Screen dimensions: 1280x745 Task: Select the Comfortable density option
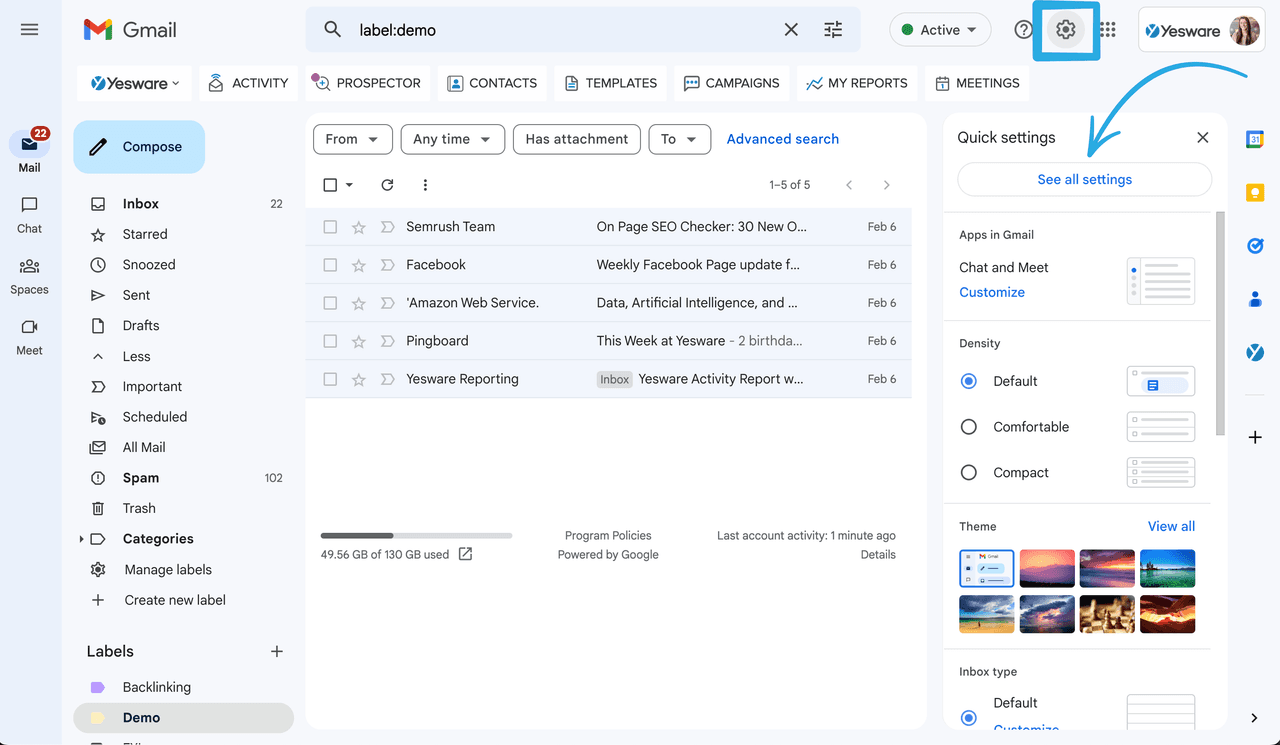(x=968, y=426)
